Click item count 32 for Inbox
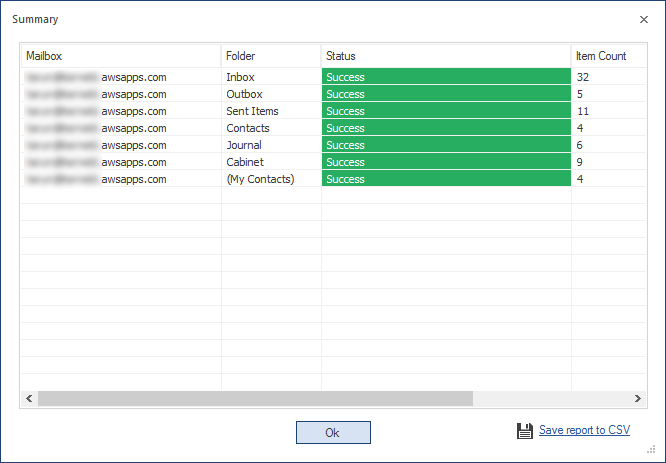Screen dimensions: 666x463 point(609,77)
